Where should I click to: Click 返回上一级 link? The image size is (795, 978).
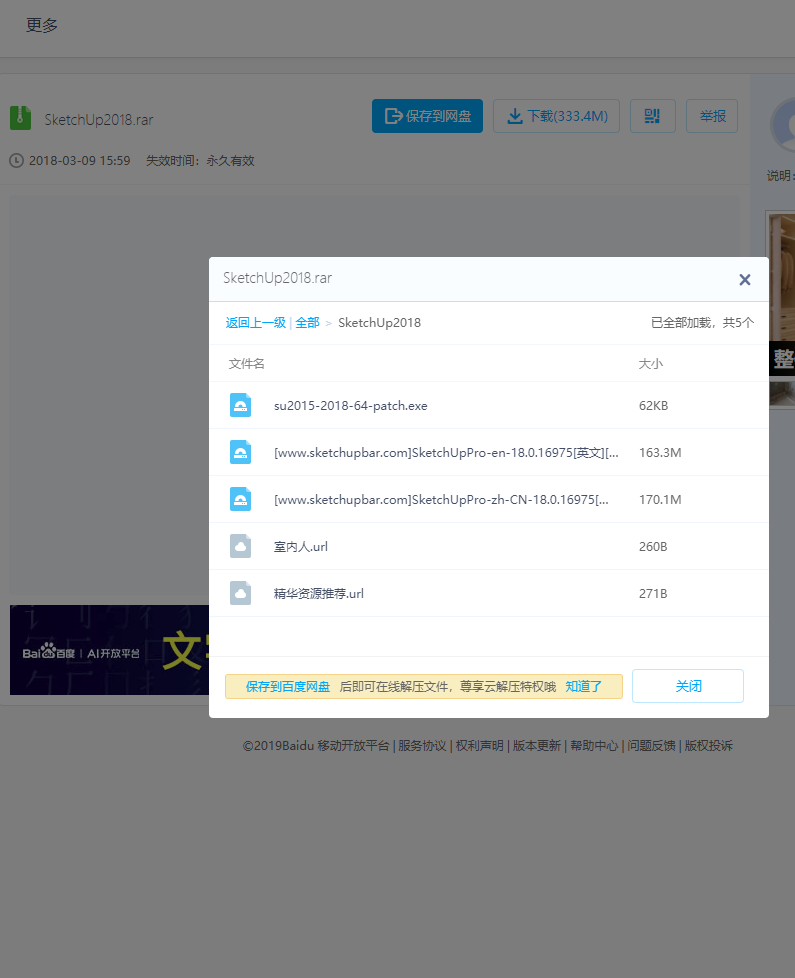pyautogui.click(x=256, y=322)
